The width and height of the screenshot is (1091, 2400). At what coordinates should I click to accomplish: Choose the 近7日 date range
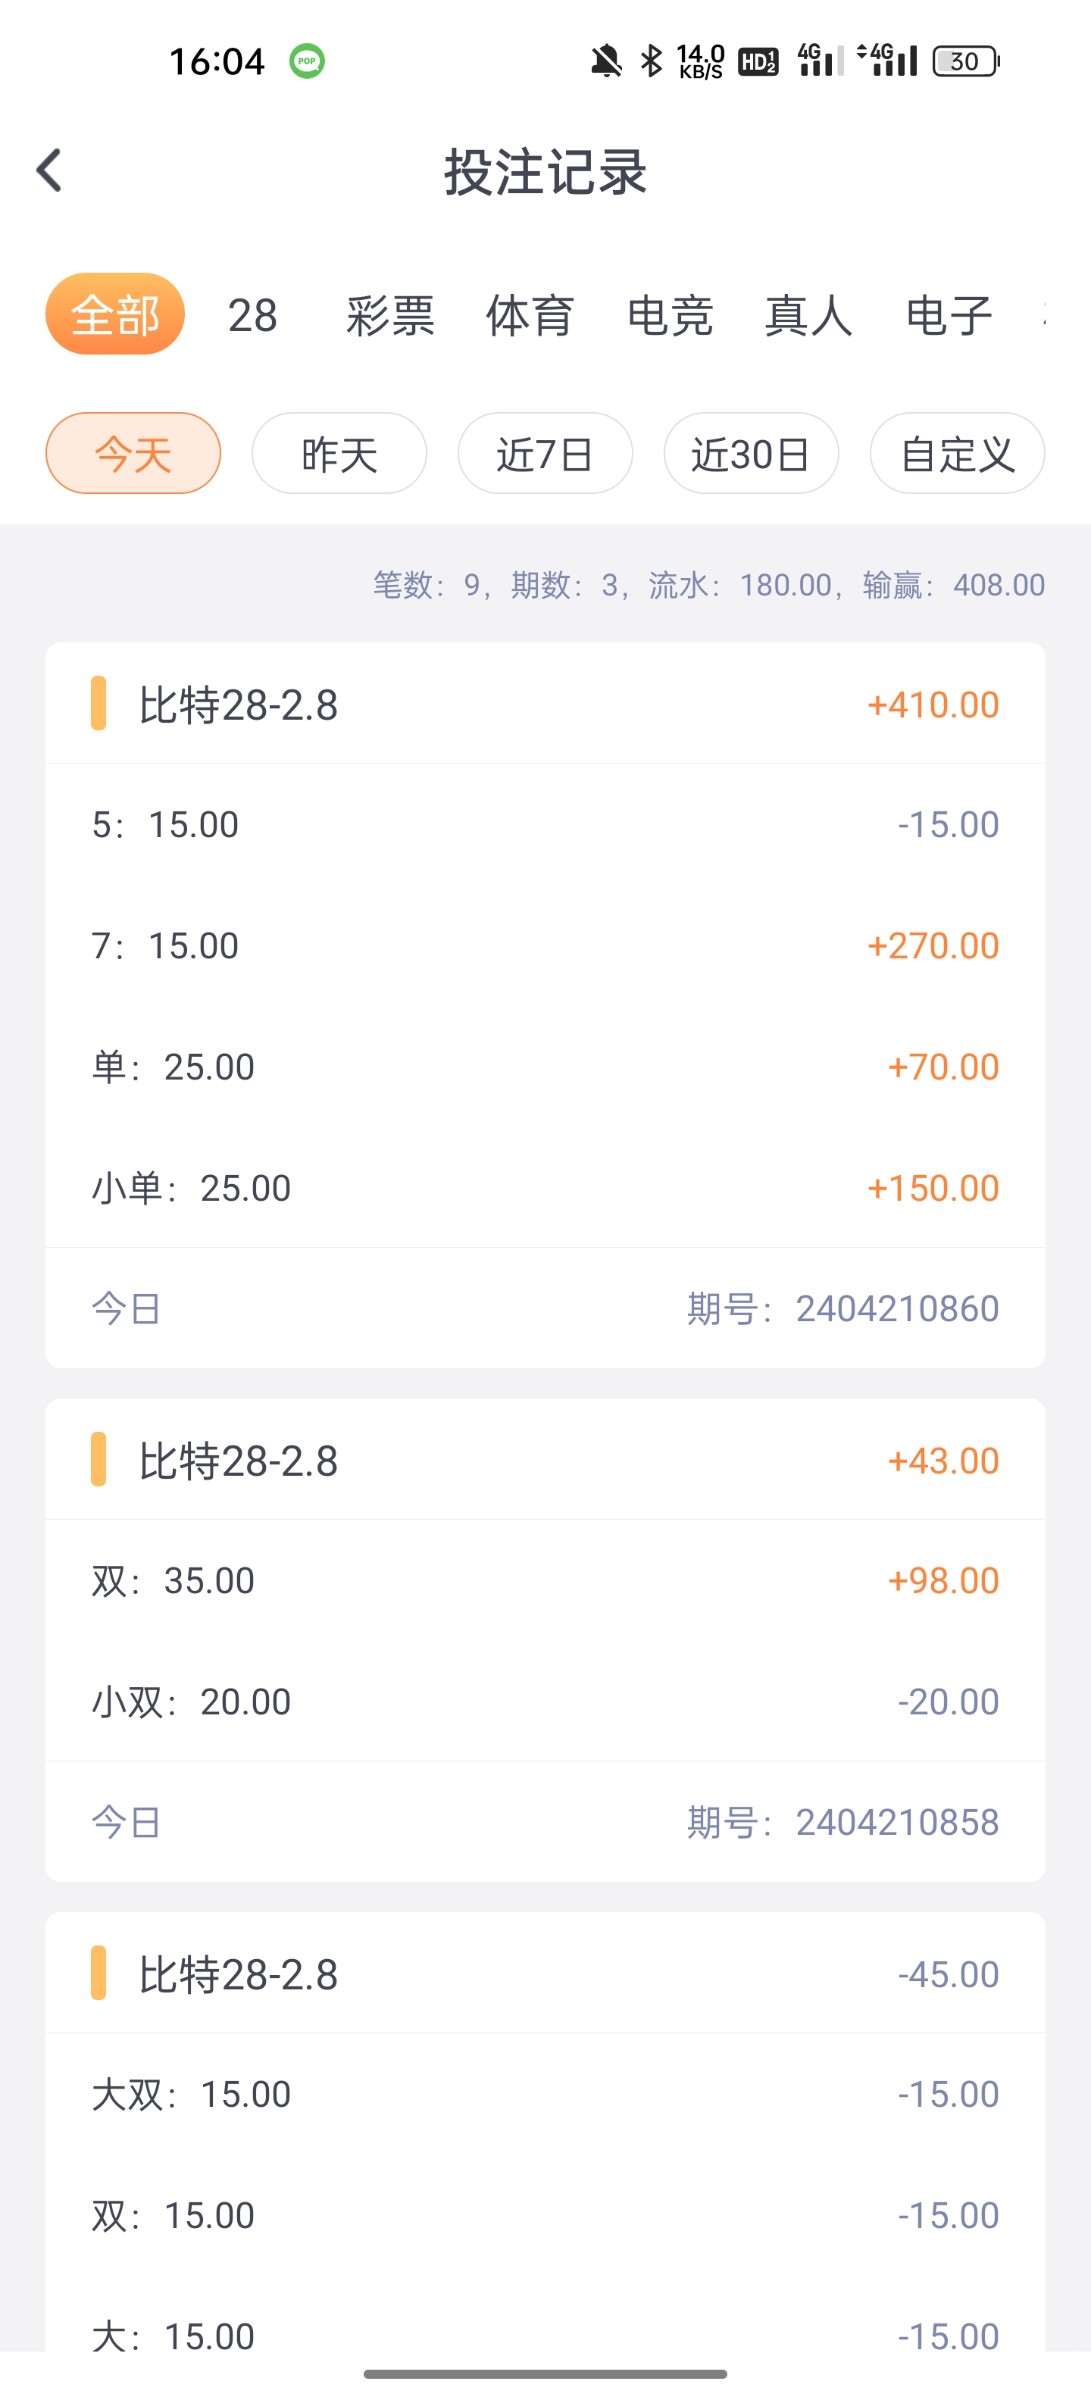545,454
